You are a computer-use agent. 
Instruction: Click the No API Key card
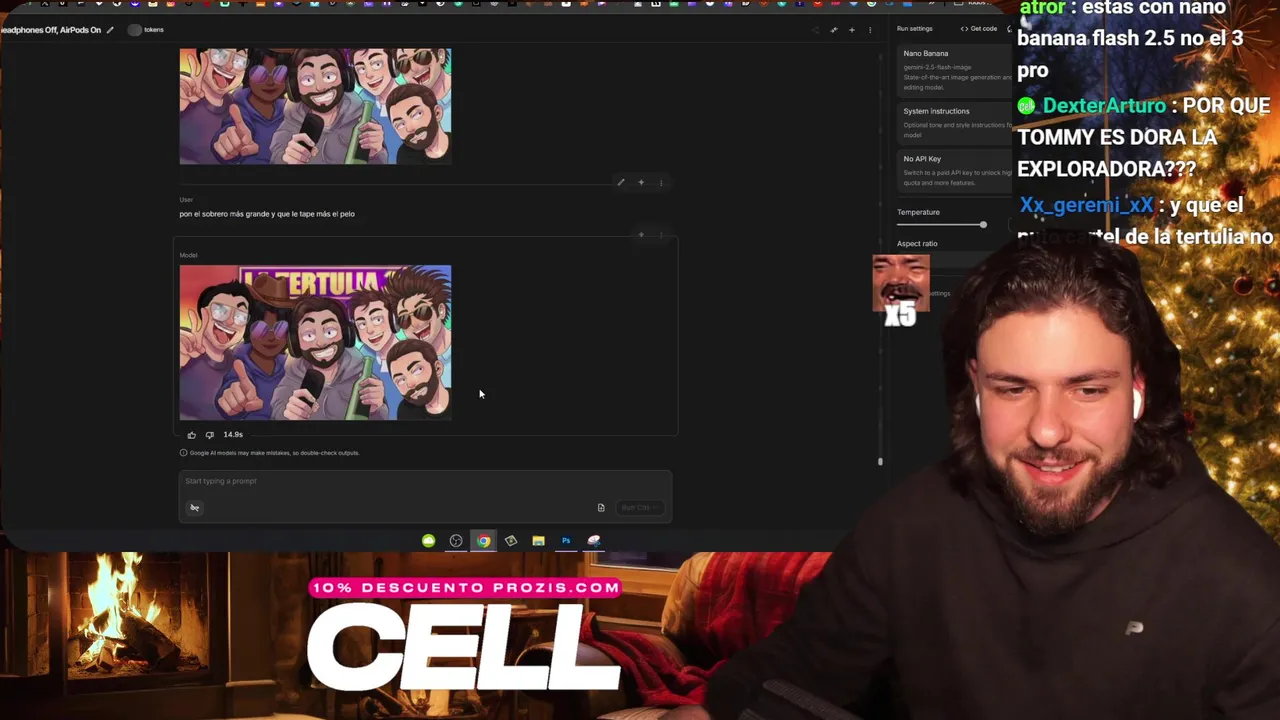point(955,170)
